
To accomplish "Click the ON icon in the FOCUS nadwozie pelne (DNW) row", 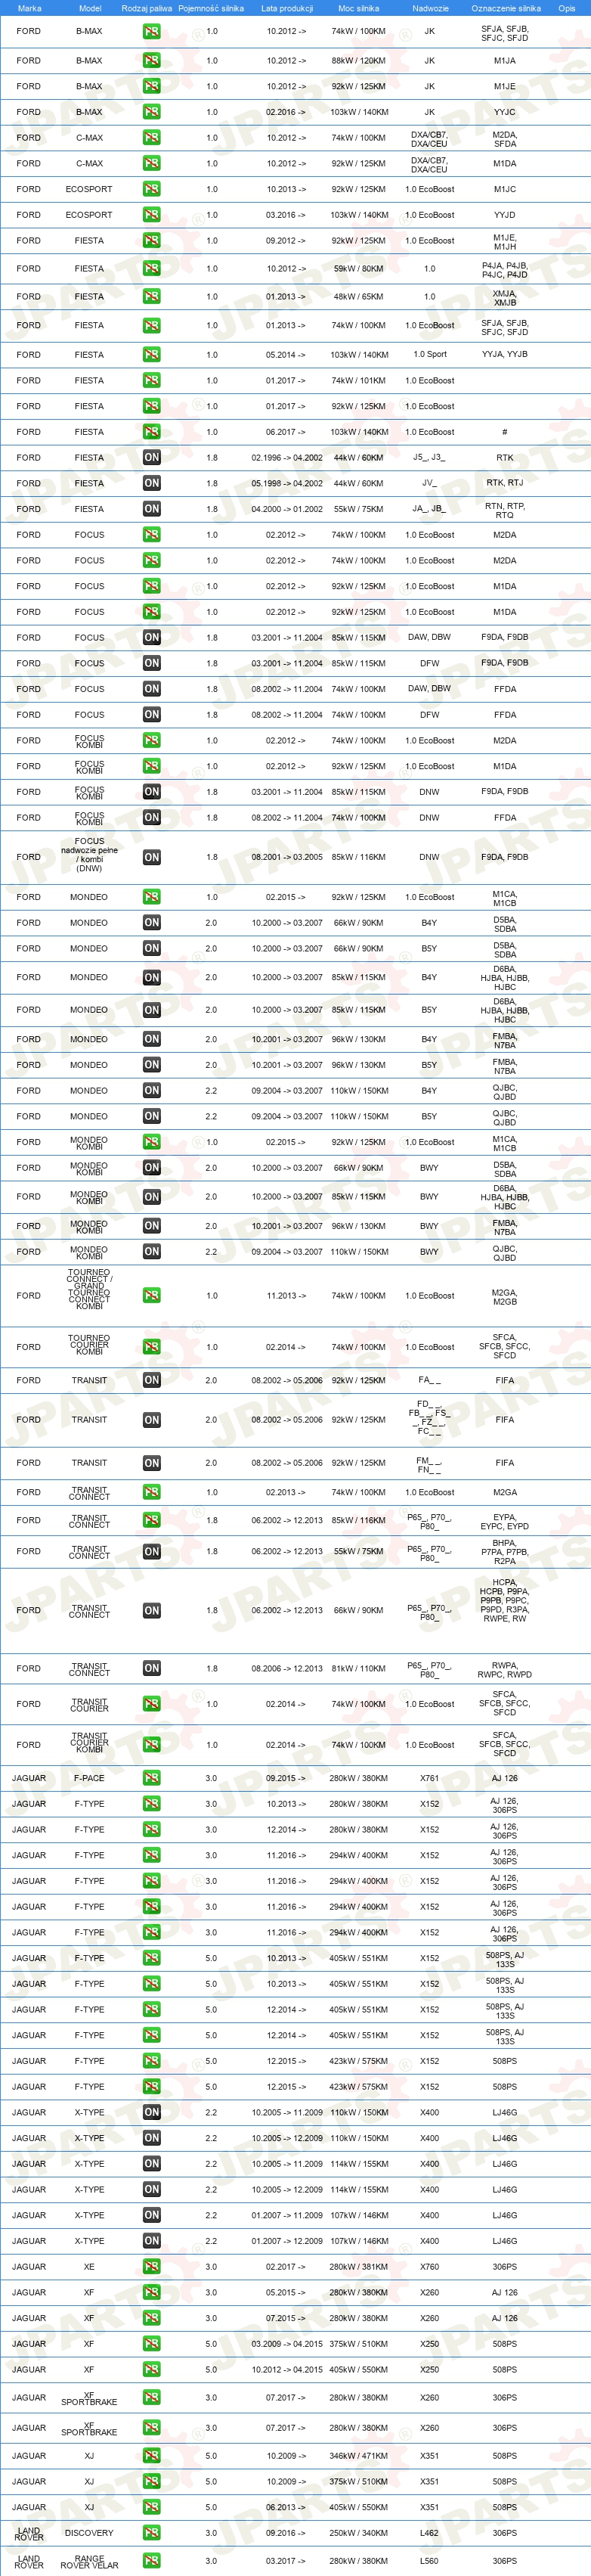I will (x=151, y=857).
